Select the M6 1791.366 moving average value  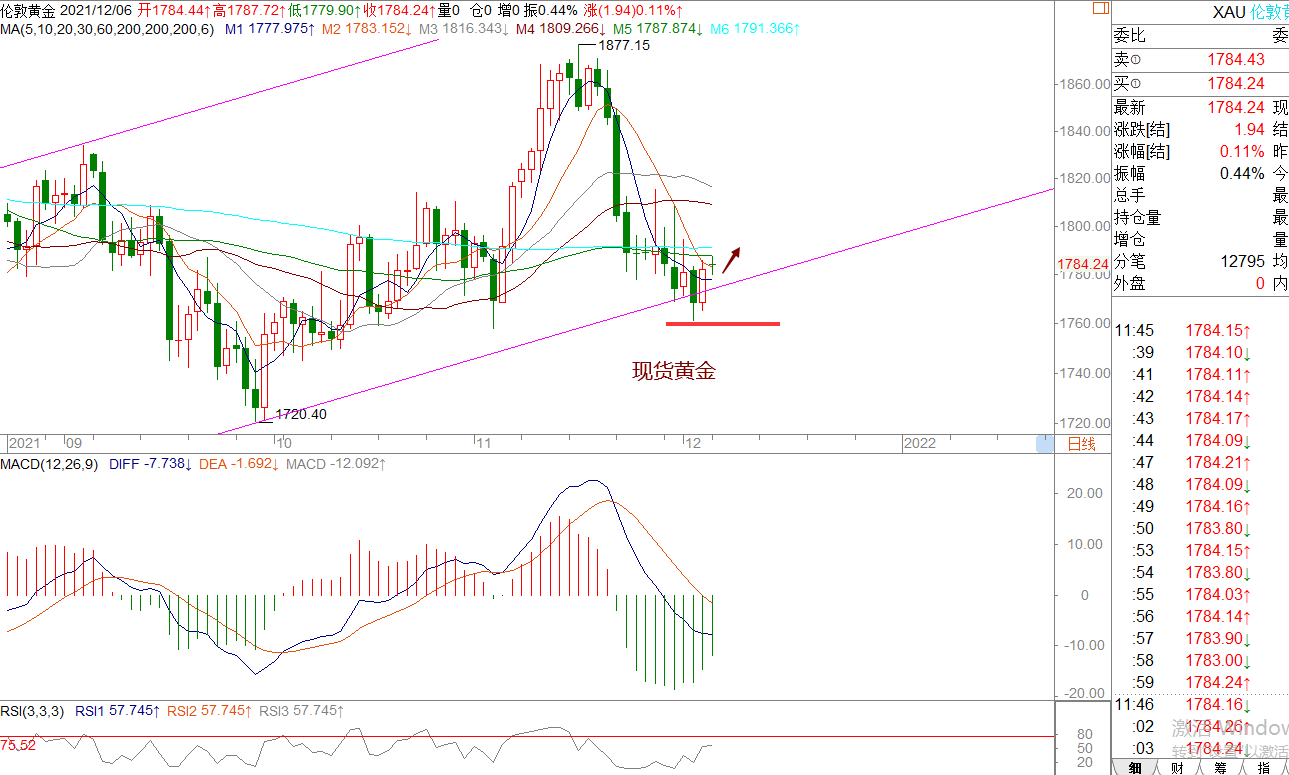(755, 30)
